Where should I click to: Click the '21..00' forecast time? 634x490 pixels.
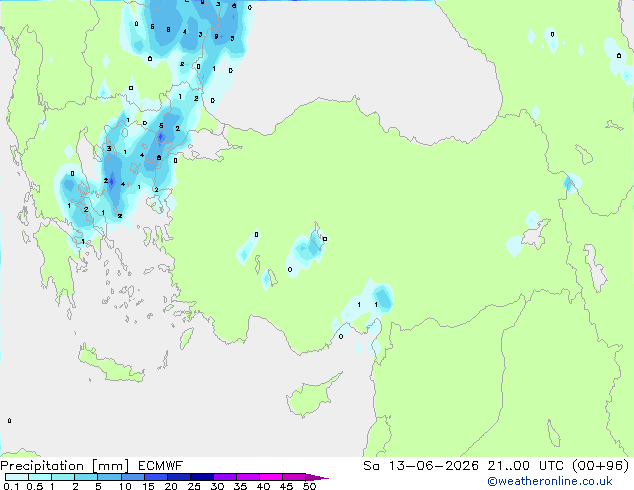point(509,466)
